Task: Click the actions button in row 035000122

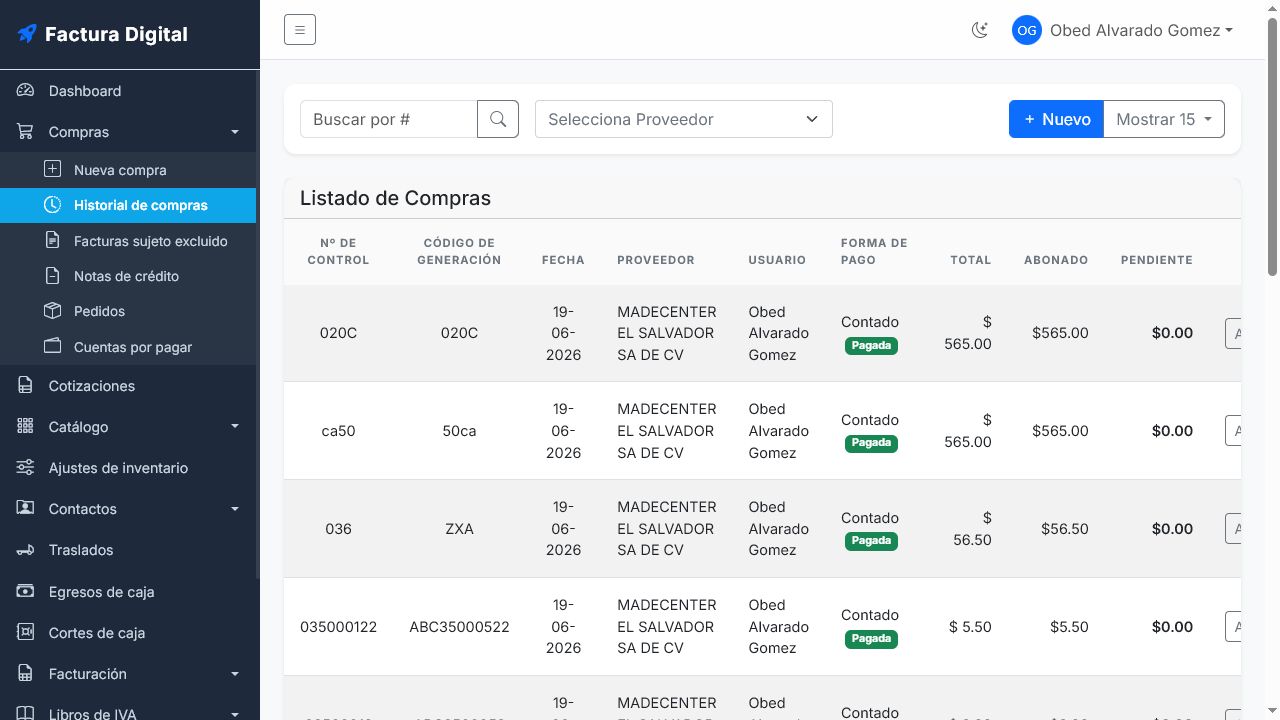Action: 1234,627
